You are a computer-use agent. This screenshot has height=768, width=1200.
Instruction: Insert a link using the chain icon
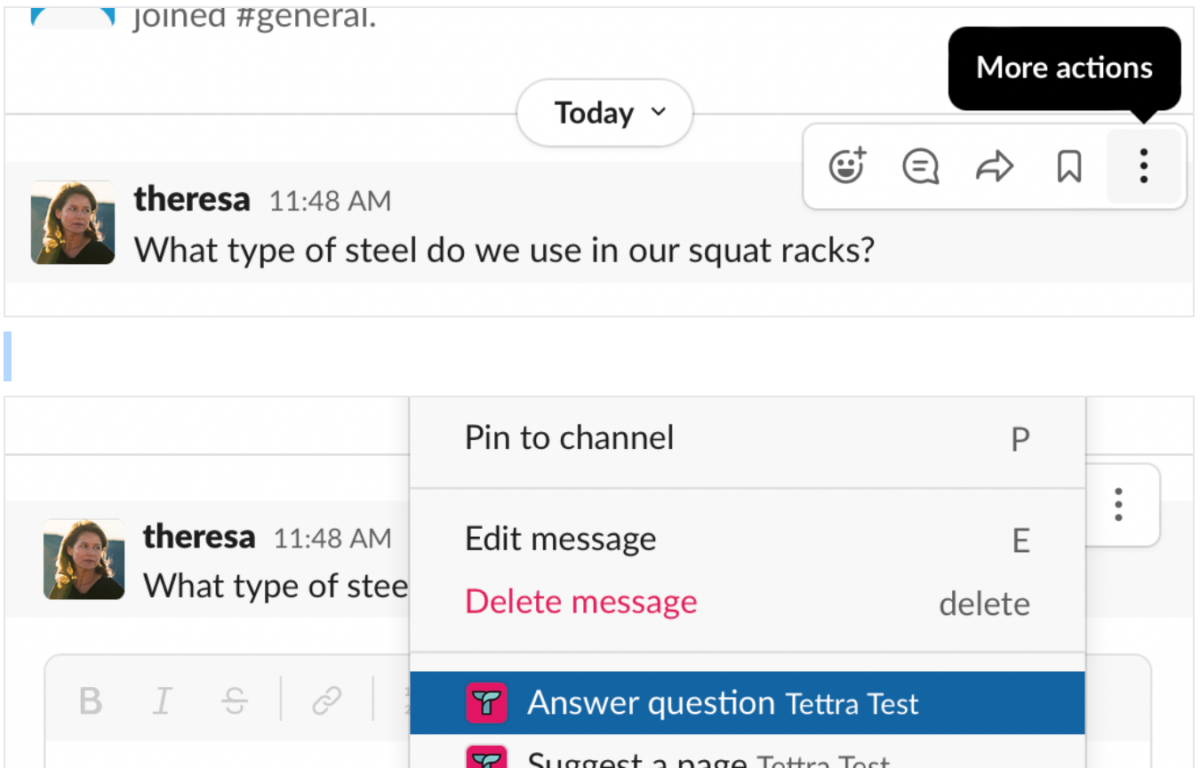point(326,701)
